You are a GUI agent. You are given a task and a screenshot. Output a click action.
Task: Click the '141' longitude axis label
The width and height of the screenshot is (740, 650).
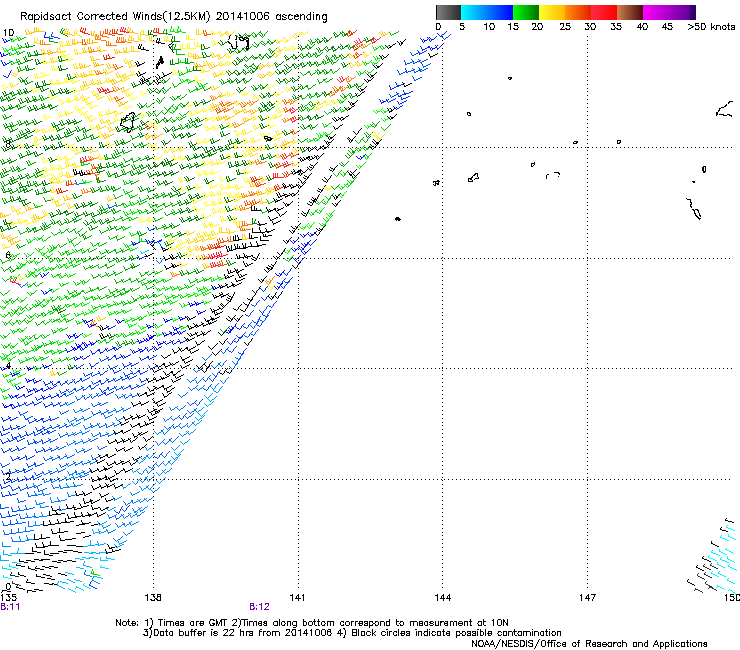pyautogui.click(x=297, y=598)
